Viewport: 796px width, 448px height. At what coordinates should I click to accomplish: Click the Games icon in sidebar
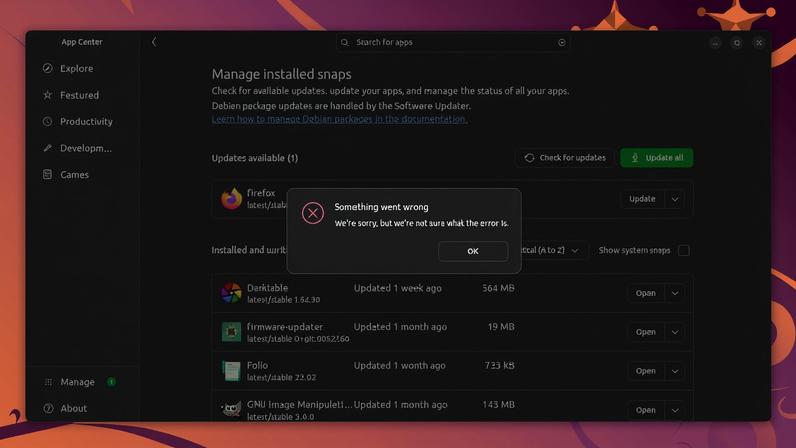pos(47,174)
